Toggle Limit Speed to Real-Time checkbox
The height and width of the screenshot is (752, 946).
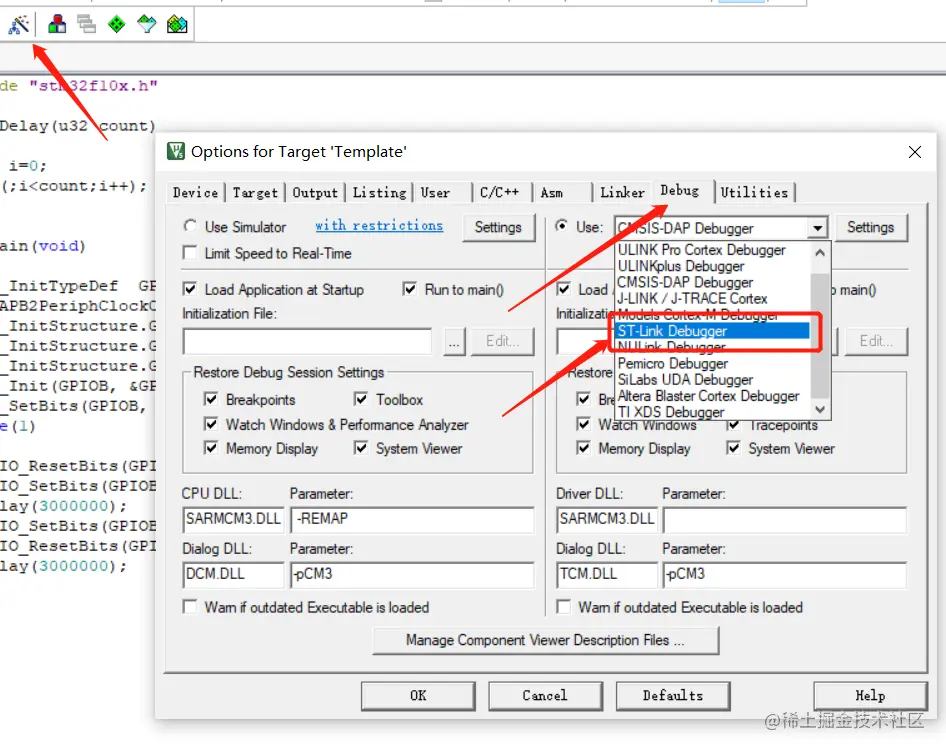[x=190, y=253]
